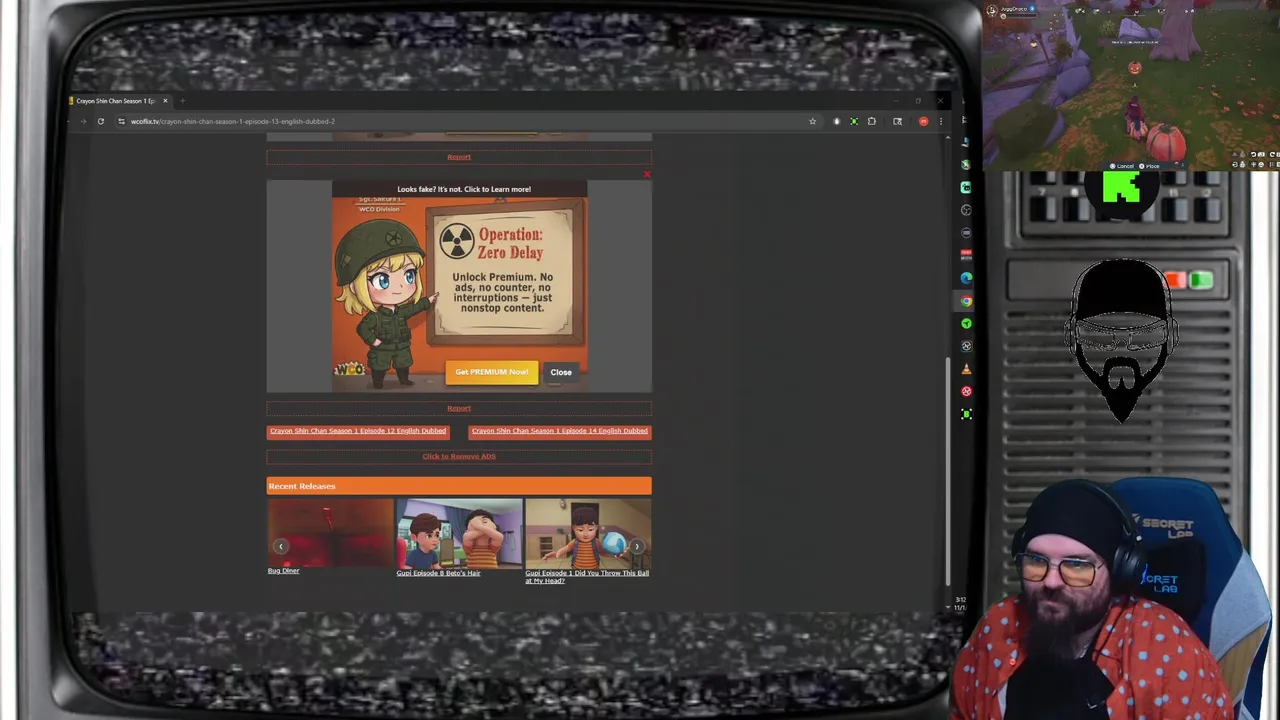
Task: Reload the page in Chrome
Action: (x=100, y=121)
